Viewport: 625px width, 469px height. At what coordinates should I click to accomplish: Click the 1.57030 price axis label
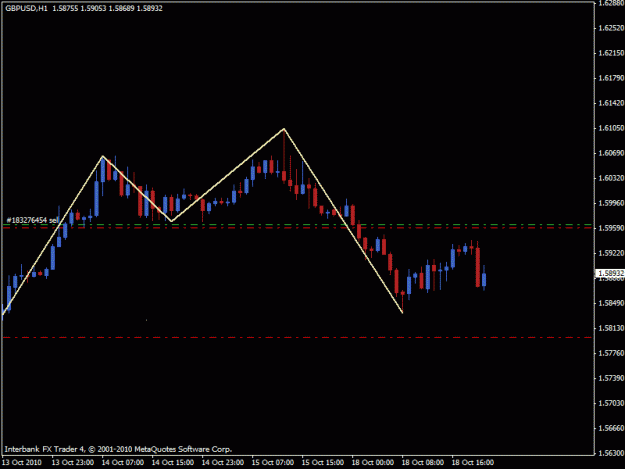(611, 403)
